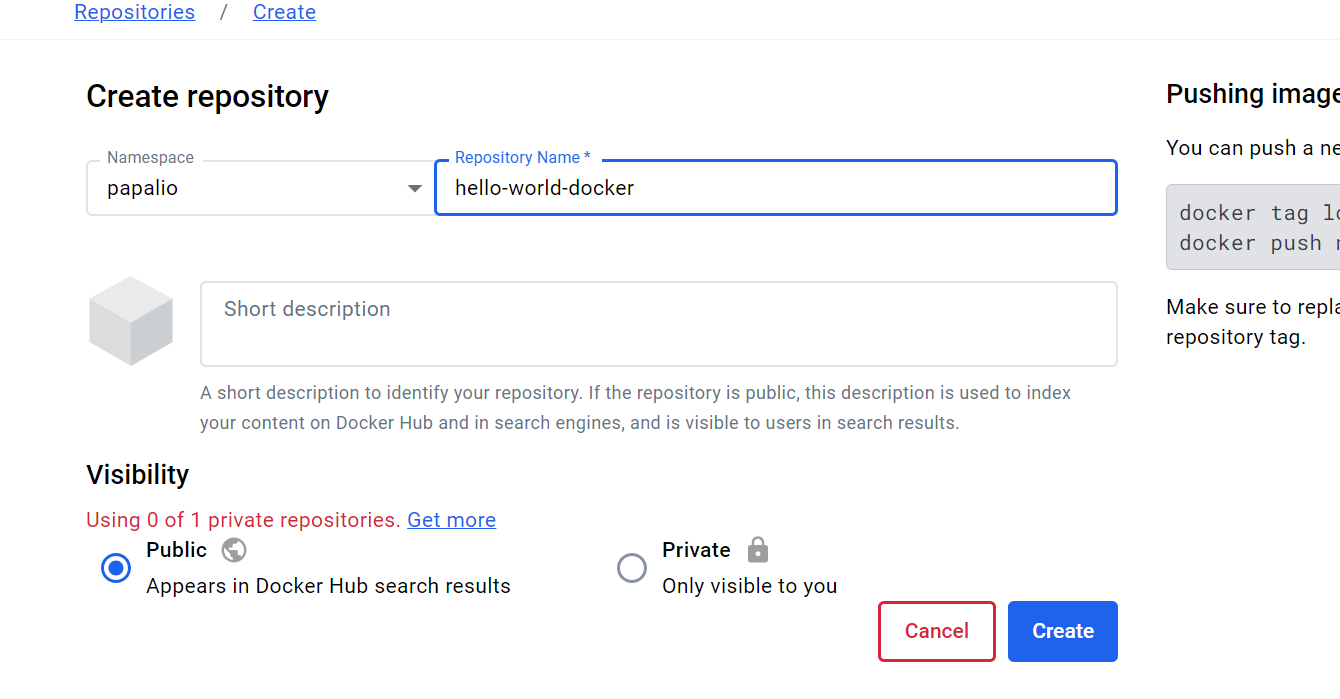
Task: Click the globe icon beside Public
Action: pyautogui.click(x=234, y=550)
